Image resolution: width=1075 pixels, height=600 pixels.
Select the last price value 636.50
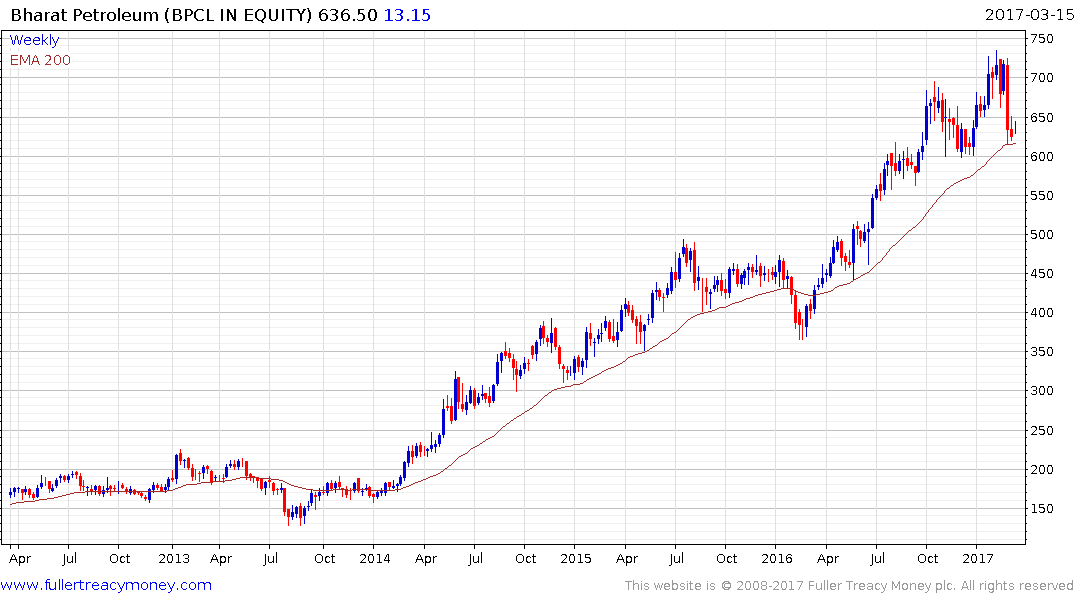point(348,15)
